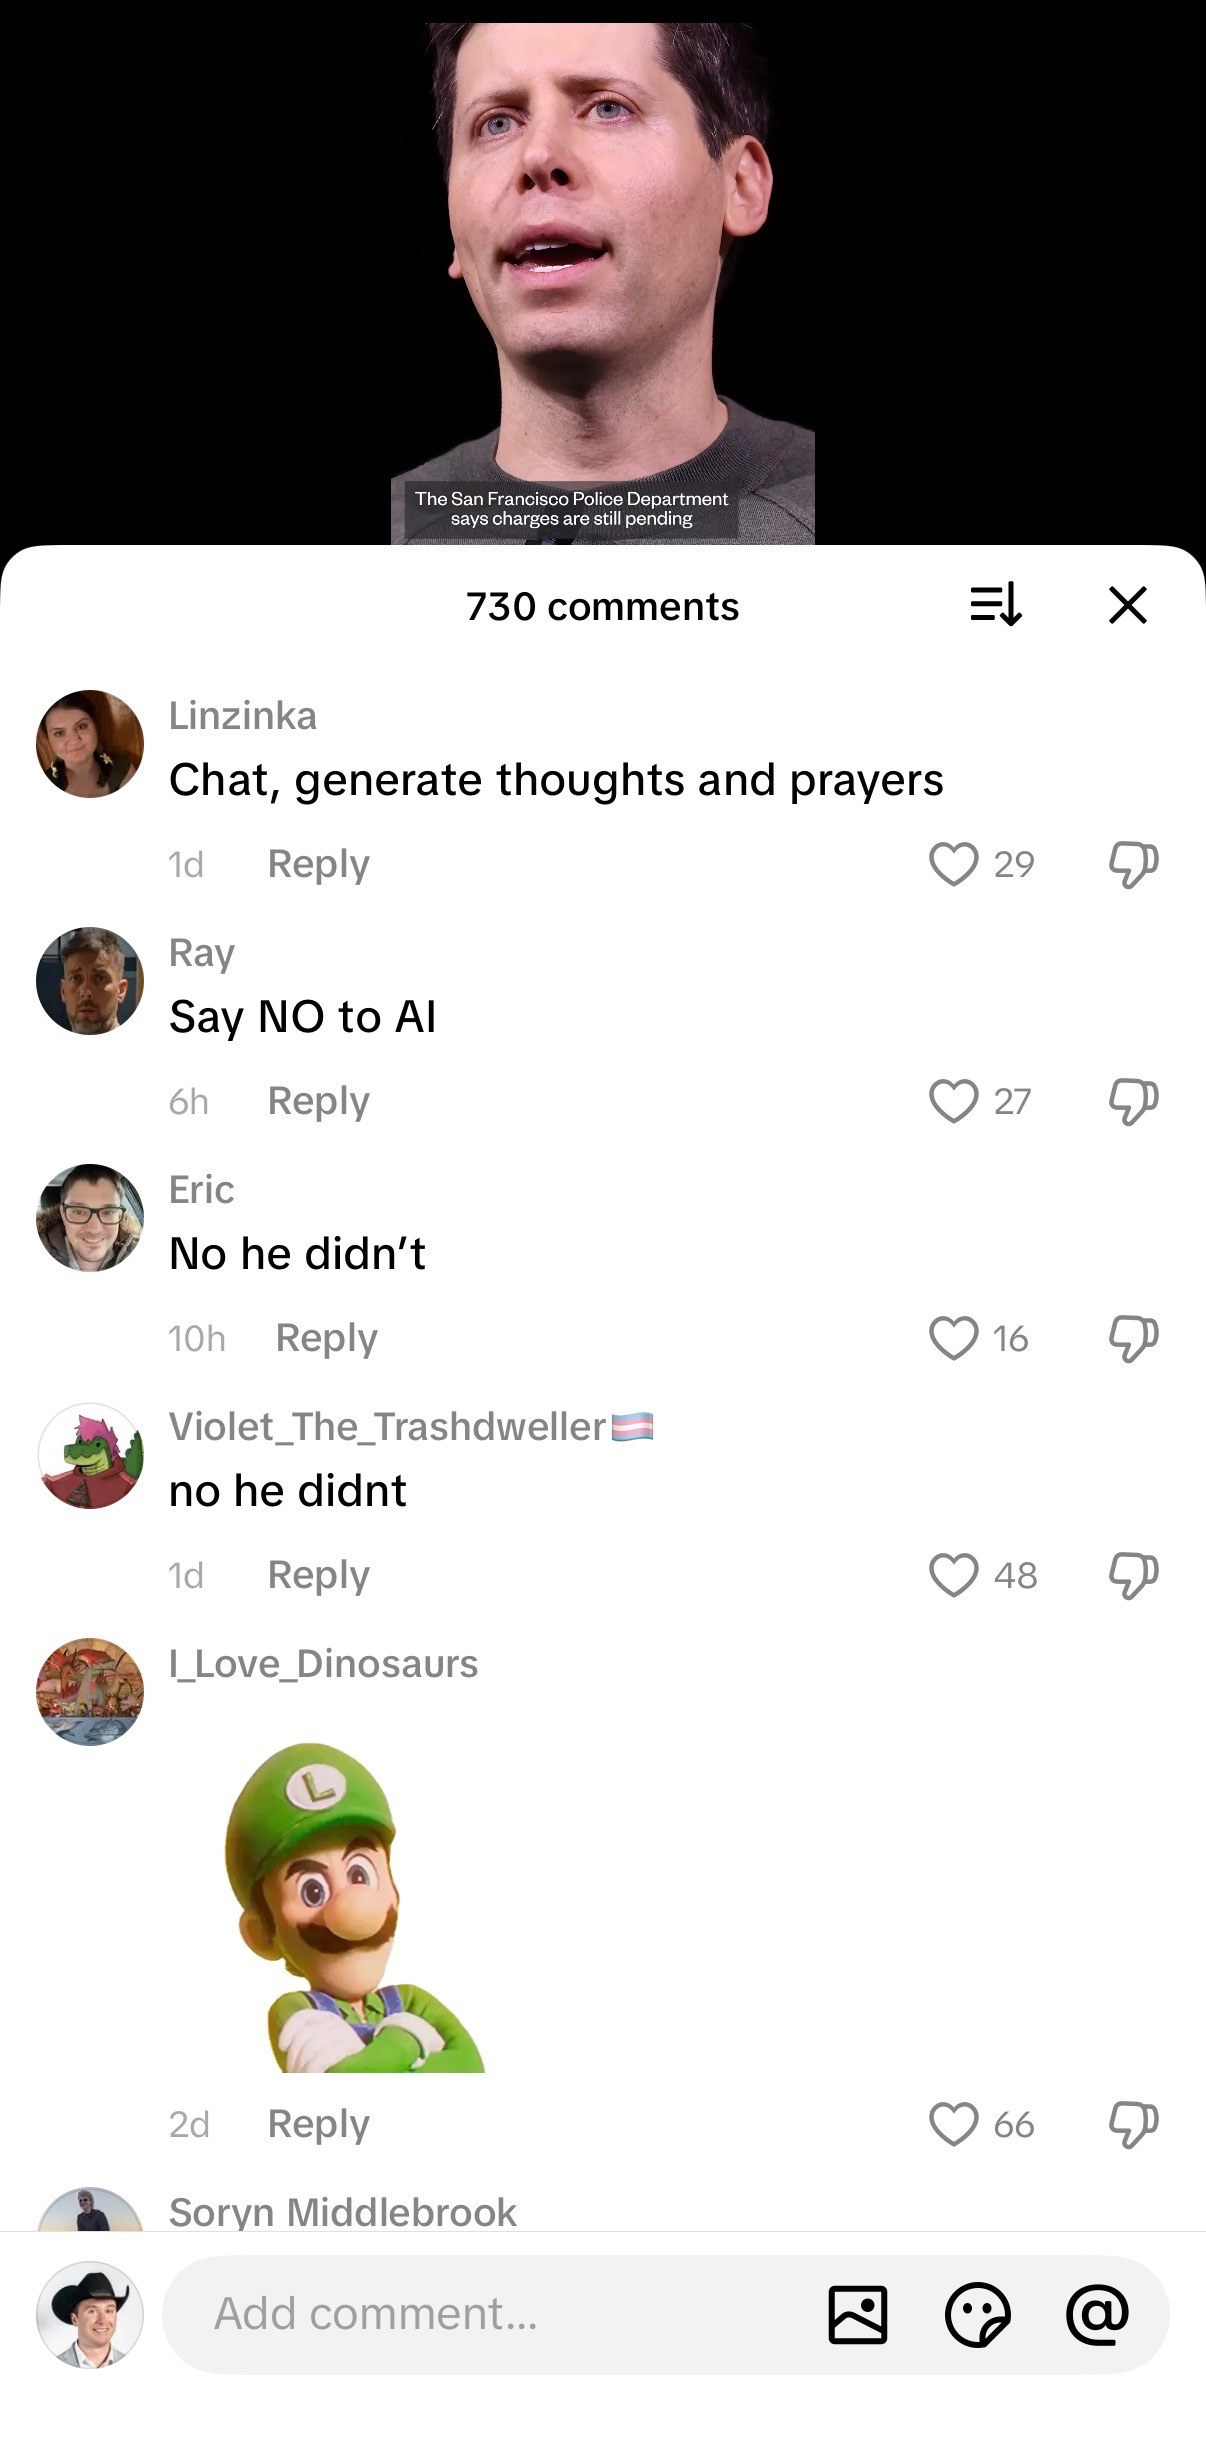Mention a user with @ icon
The width and height of the screenshot is (1206, 2459).
1097,2315
